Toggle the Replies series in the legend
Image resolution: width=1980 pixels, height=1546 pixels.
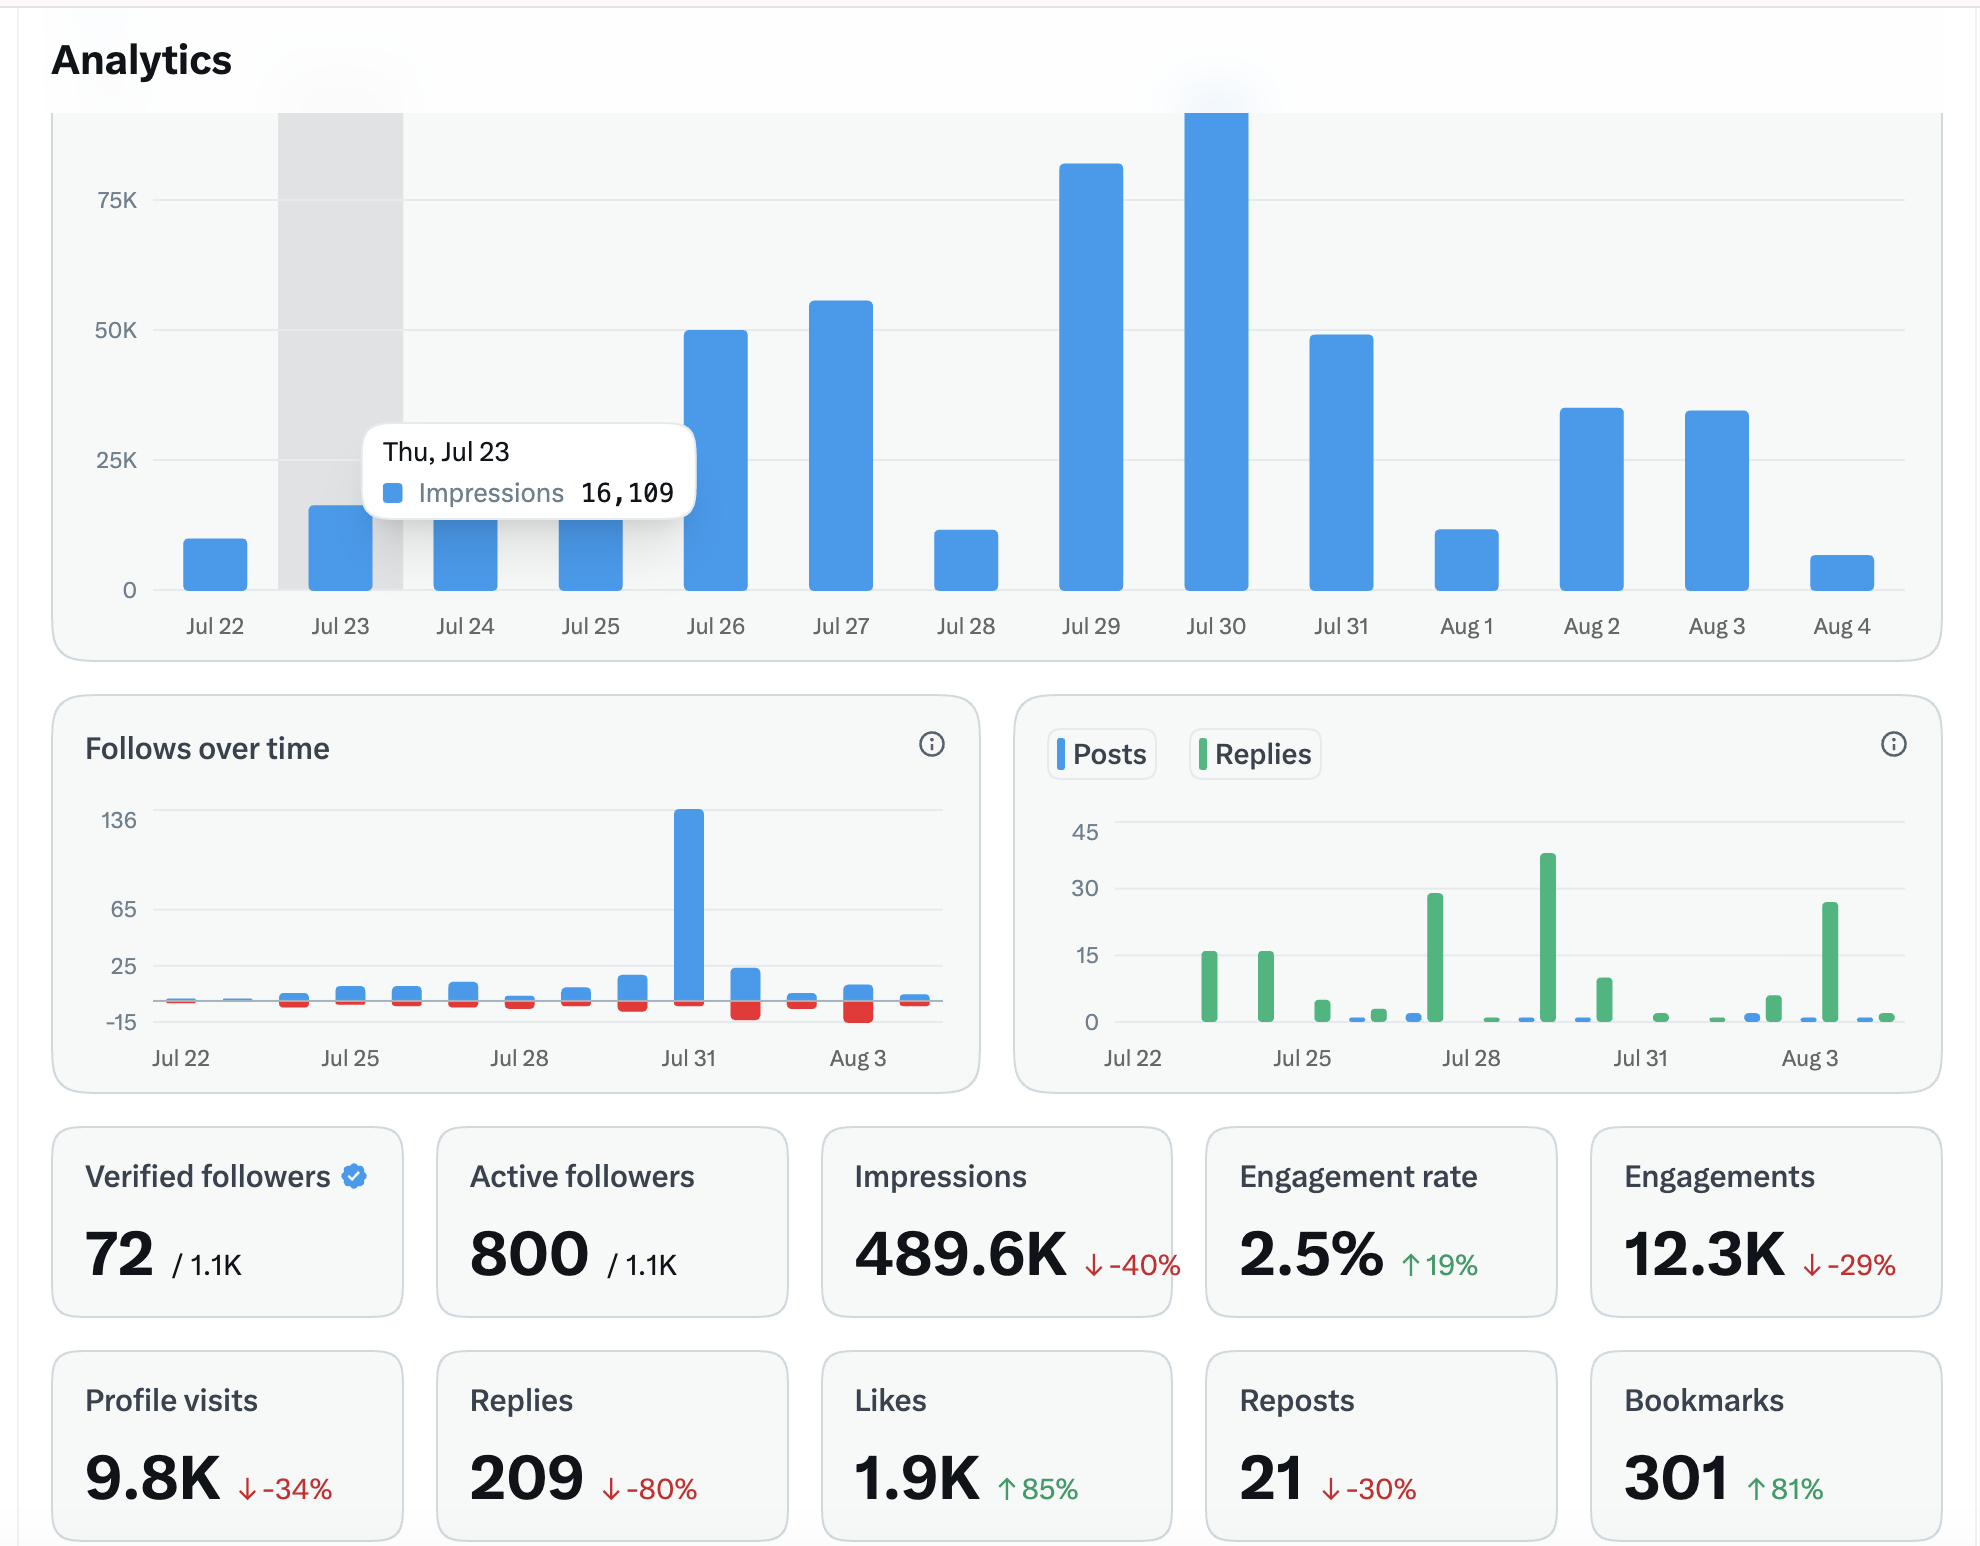pos(1255,754)
